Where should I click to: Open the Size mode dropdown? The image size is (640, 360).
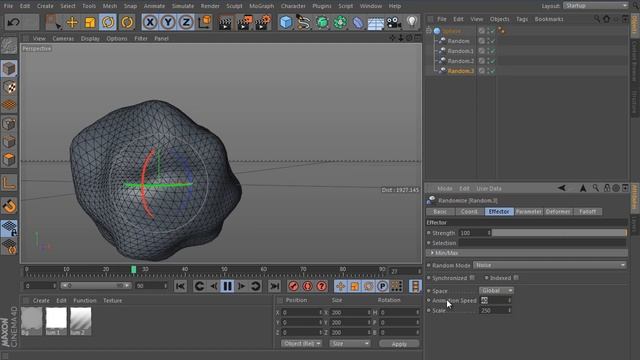350,344
